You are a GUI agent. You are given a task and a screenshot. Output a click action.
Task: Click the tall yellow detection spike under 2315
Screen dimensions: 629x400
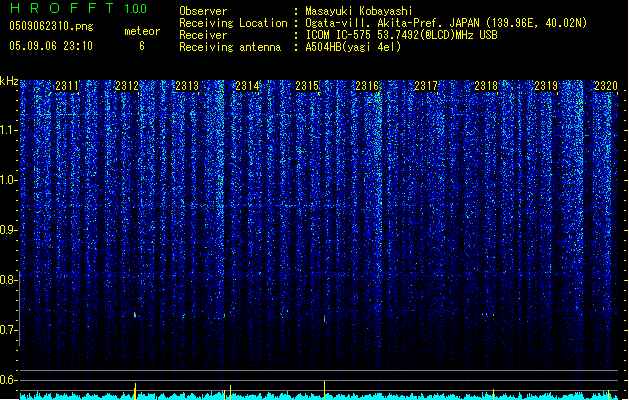(x=324, y=390)
